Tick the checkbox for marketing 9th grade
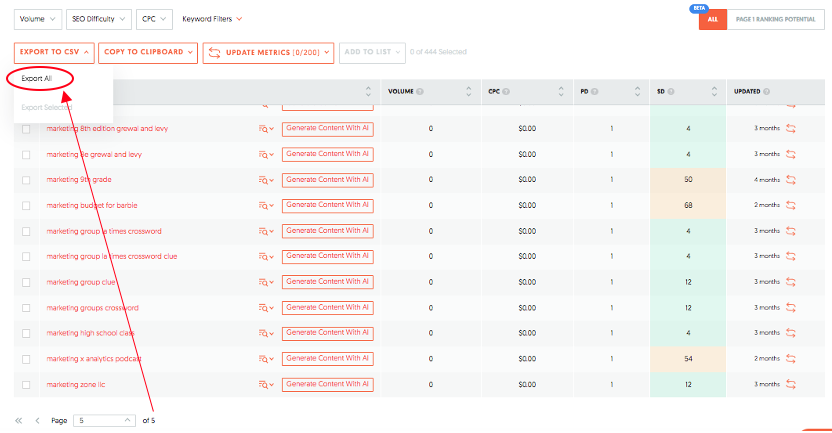The height and width of the screenshot is (433, 832). click(x=26, y=180)
